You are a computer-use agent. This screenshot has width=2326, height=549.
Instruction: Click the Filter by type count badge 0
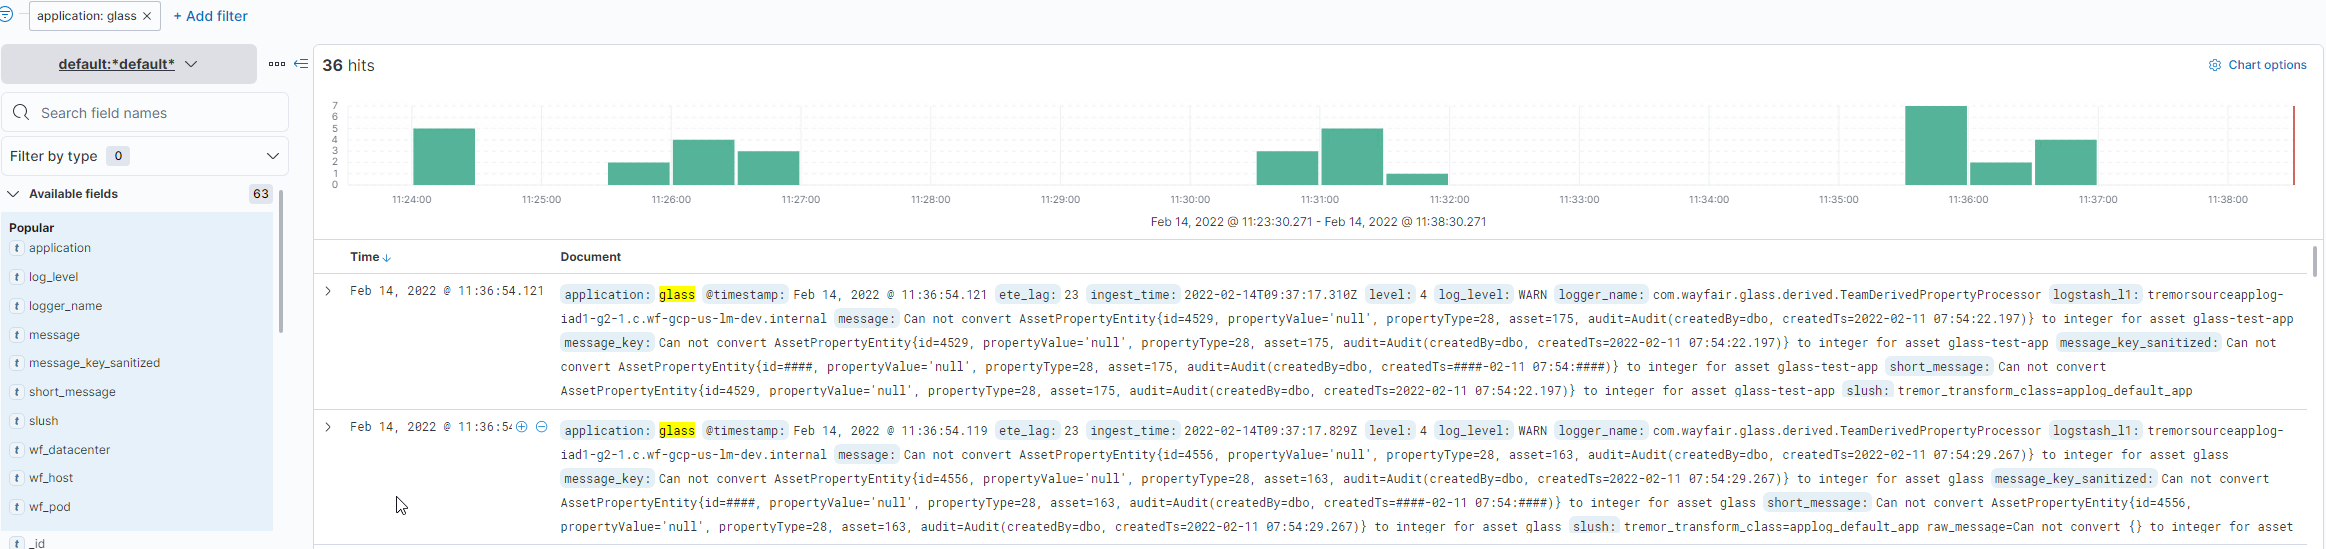point(118,156)
